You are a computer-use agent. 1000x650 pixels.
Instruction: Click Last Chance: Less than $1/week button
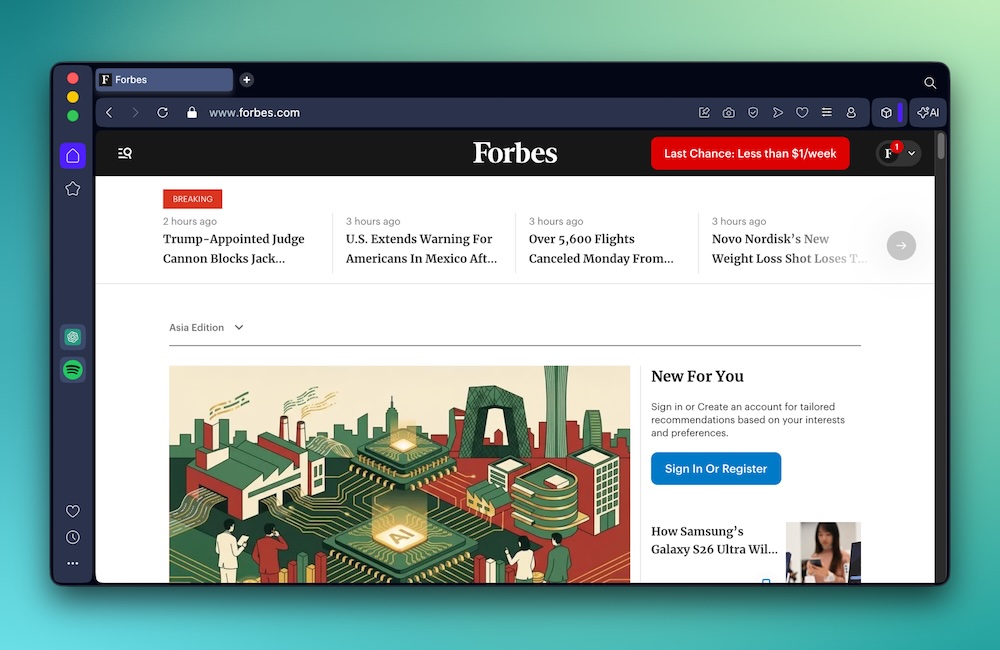click(750, 154)
